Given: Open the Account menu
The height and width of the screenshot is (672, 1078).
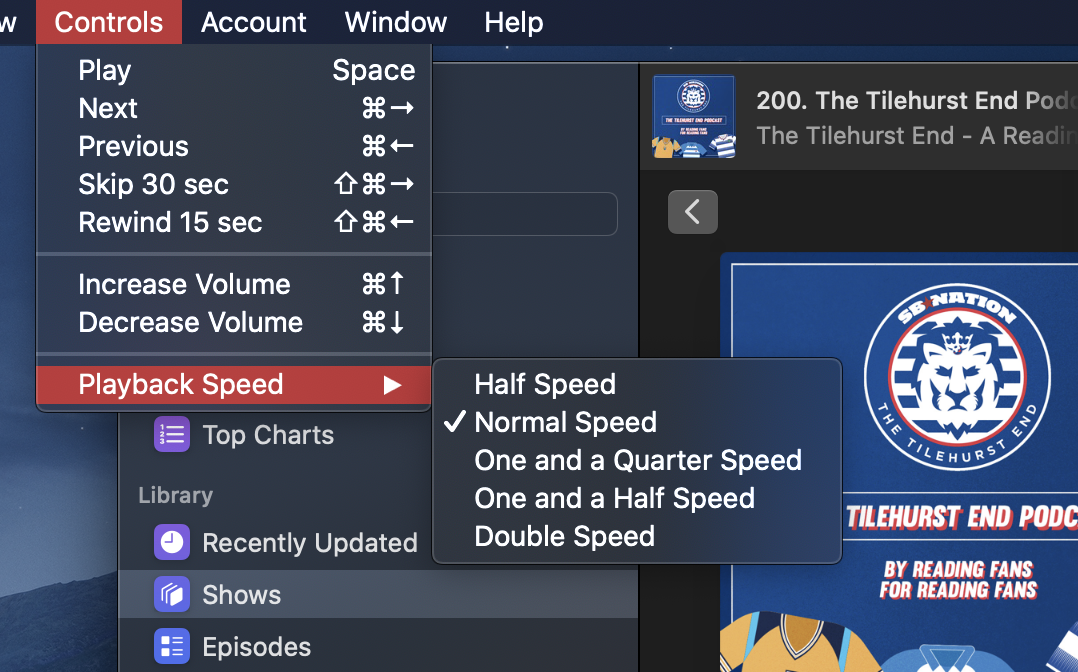Looking at the screenshot, I should pyautogui.click(x=254, y=22).
